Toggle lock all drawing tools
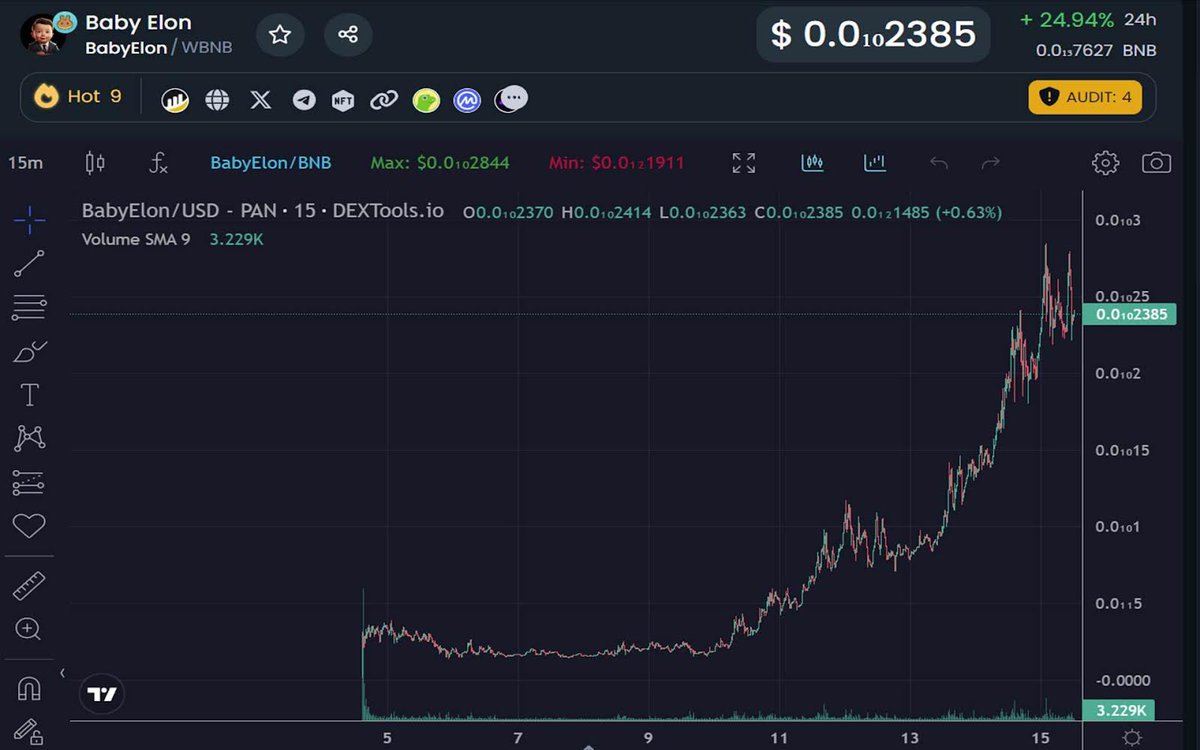Viewport: 1200px width, 750px height. [x=27, y=733]
